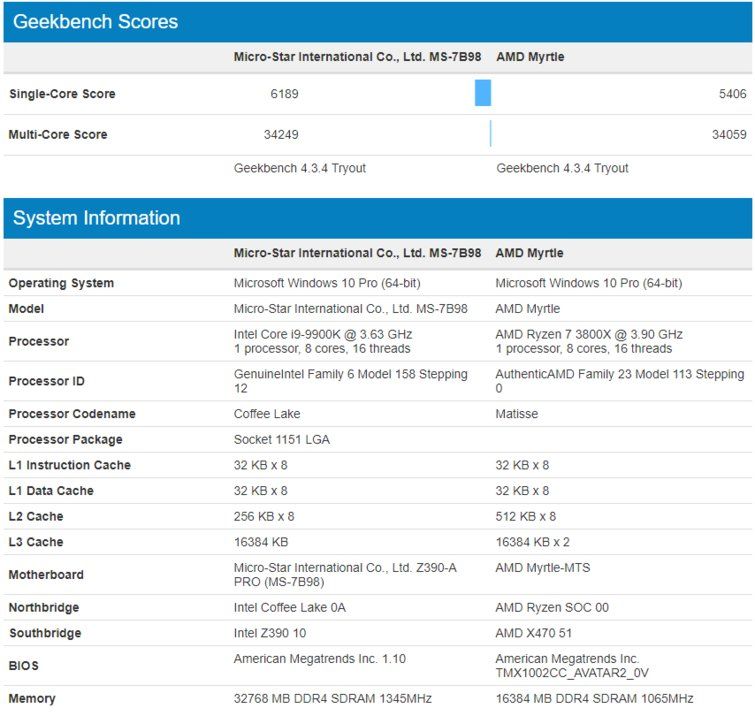Click the 34059 multi-core score

[729, 134]
